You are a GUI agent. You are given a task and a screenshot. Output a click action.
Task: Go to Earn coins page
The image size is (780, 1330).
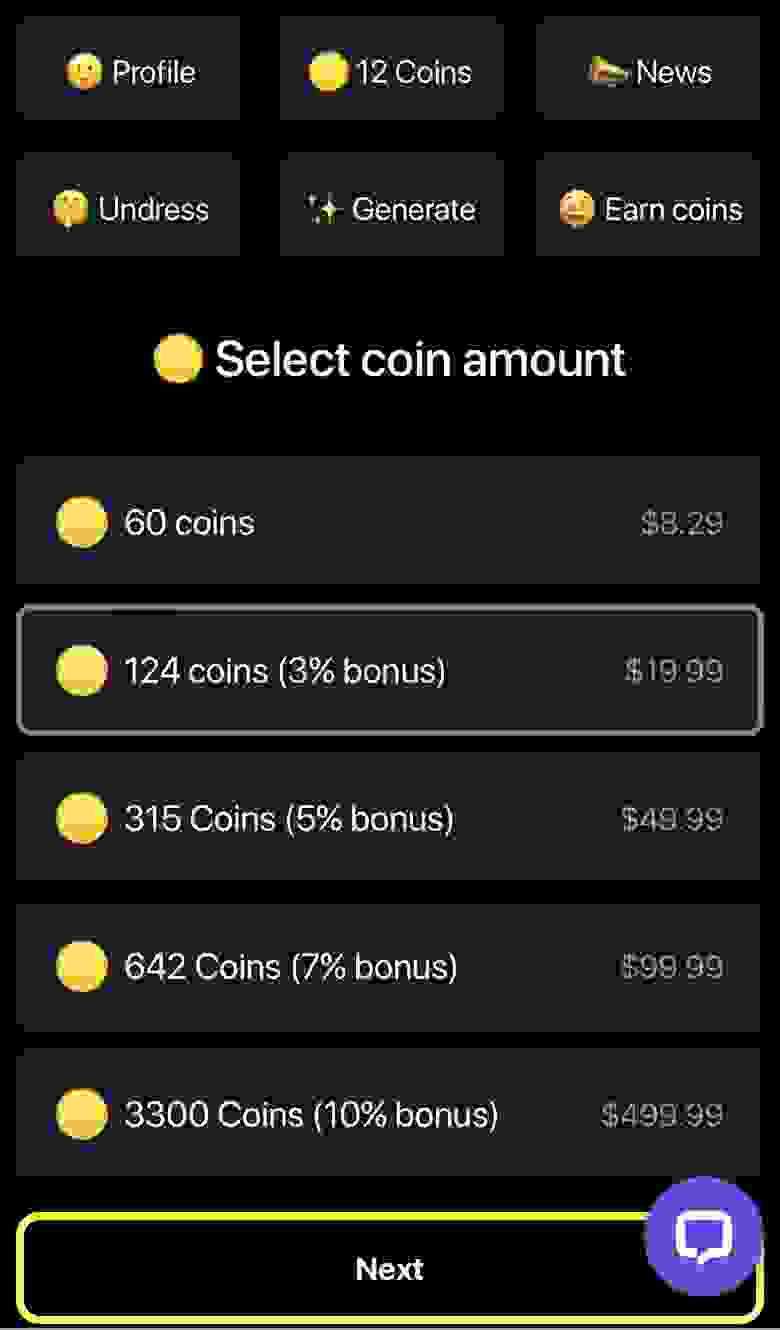coord(648,209)
